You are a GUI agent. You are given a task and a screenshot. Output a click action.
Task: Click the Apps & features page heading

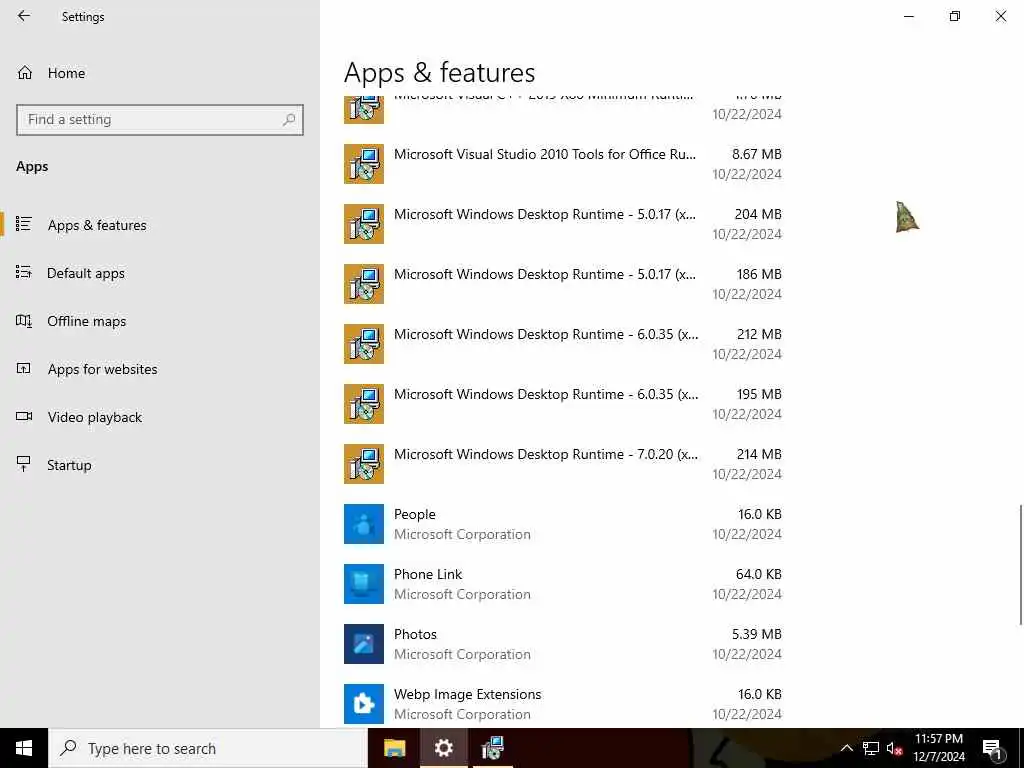pos(440,72)
